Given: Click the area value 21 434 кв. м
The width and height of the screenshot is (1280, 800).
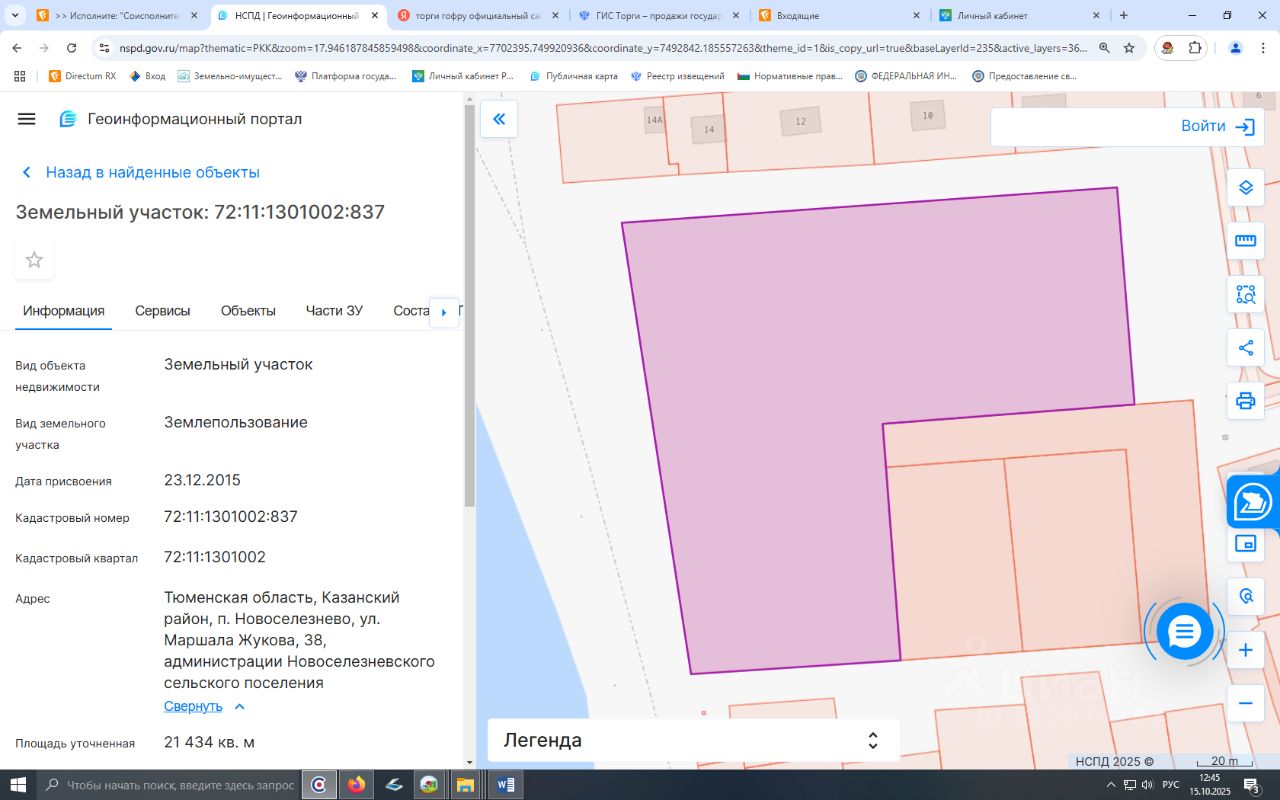Looking at the screenshot, I should coord(209,742).
